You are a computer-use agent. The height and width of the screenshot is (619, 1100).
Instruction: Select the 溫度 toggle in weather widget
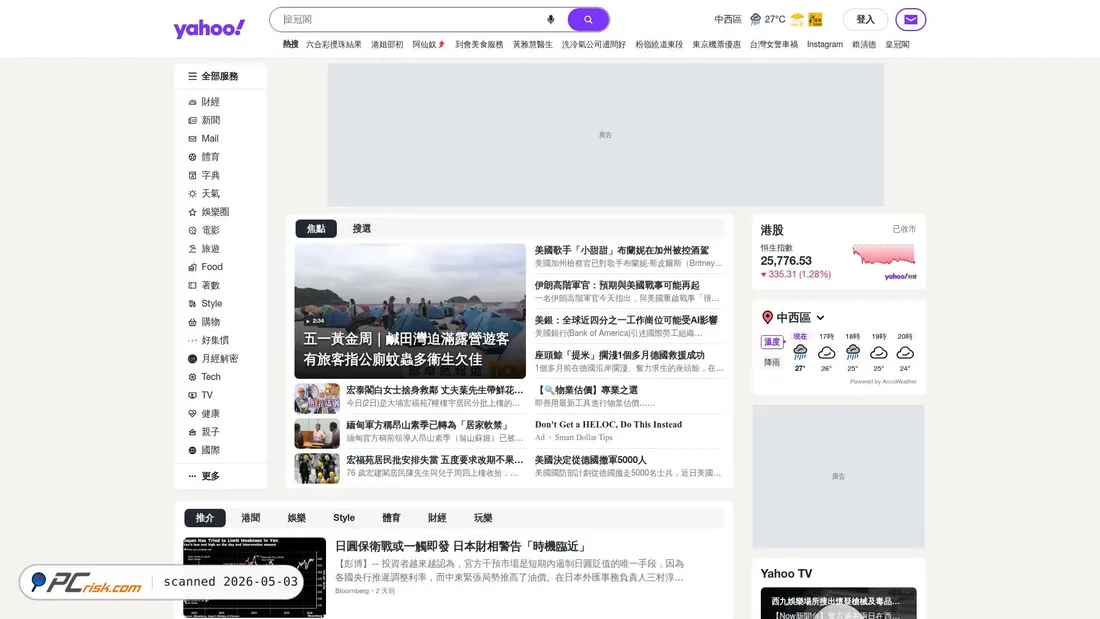click(x=772, y=342)
